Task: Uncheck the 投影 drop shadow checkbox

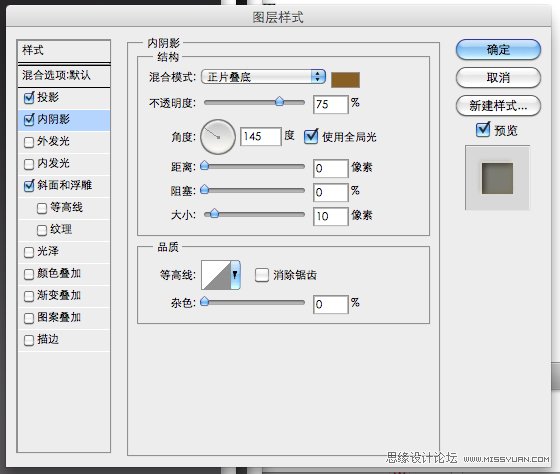Action: point(29,98)
